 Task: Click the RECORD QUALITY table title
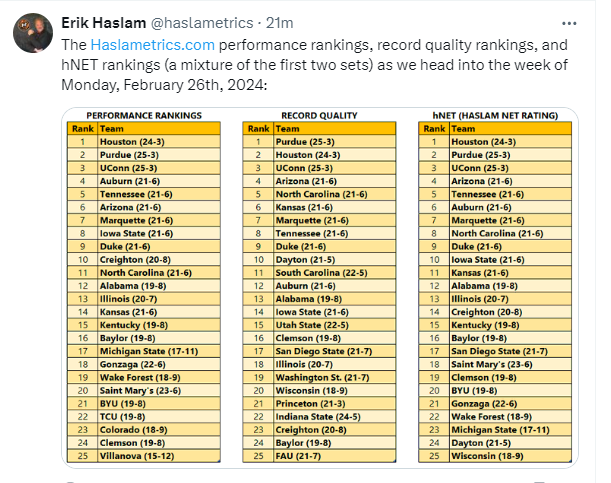(x=319, y=116)
